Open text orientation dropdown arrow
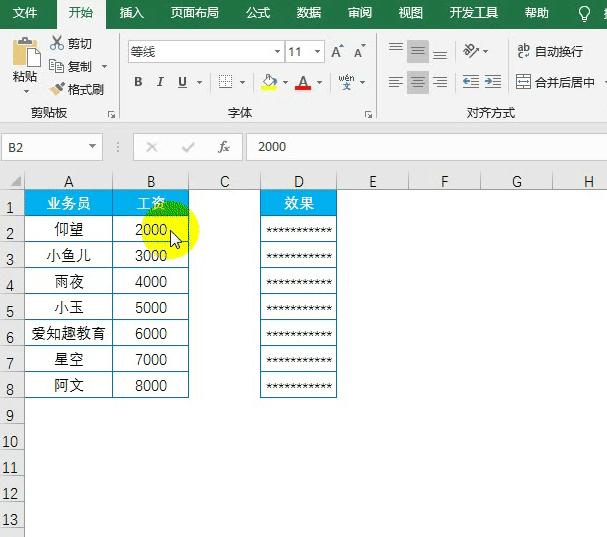 [485, 51]
